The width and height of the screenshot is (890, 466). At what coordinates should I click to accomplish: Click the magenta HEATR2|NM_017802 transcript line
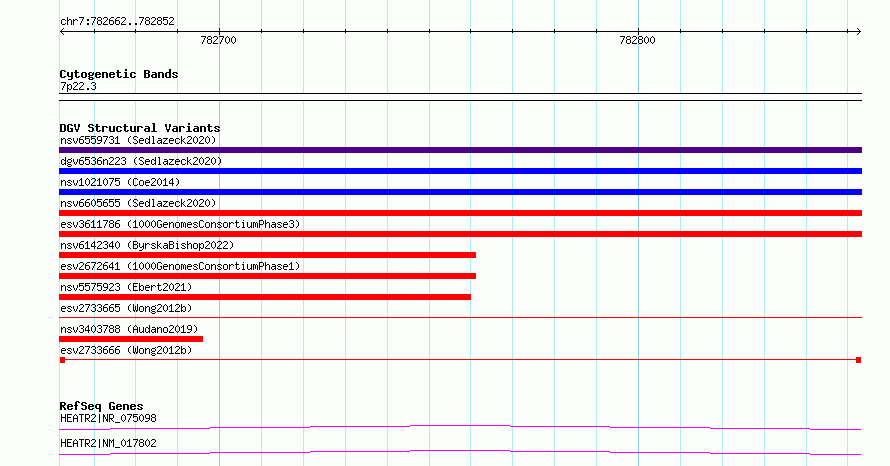coord(460,452)
